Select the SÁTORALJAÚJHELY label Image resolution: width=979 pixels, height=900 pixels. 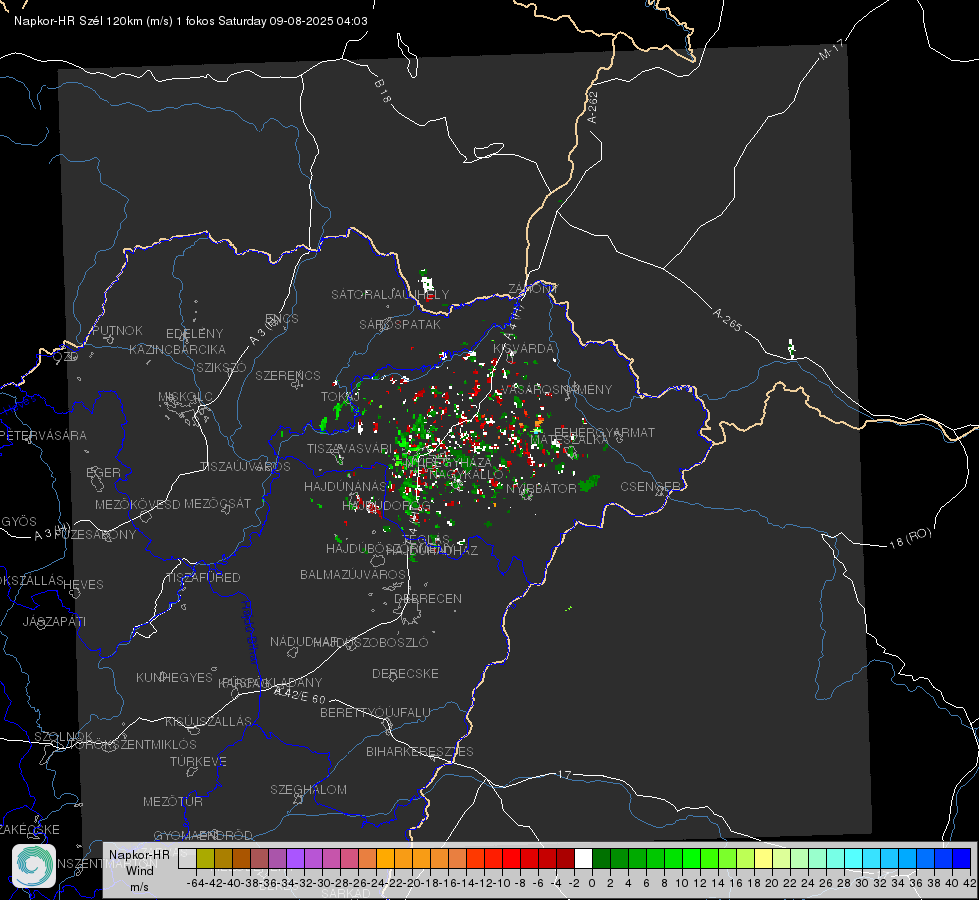(390, 294)
